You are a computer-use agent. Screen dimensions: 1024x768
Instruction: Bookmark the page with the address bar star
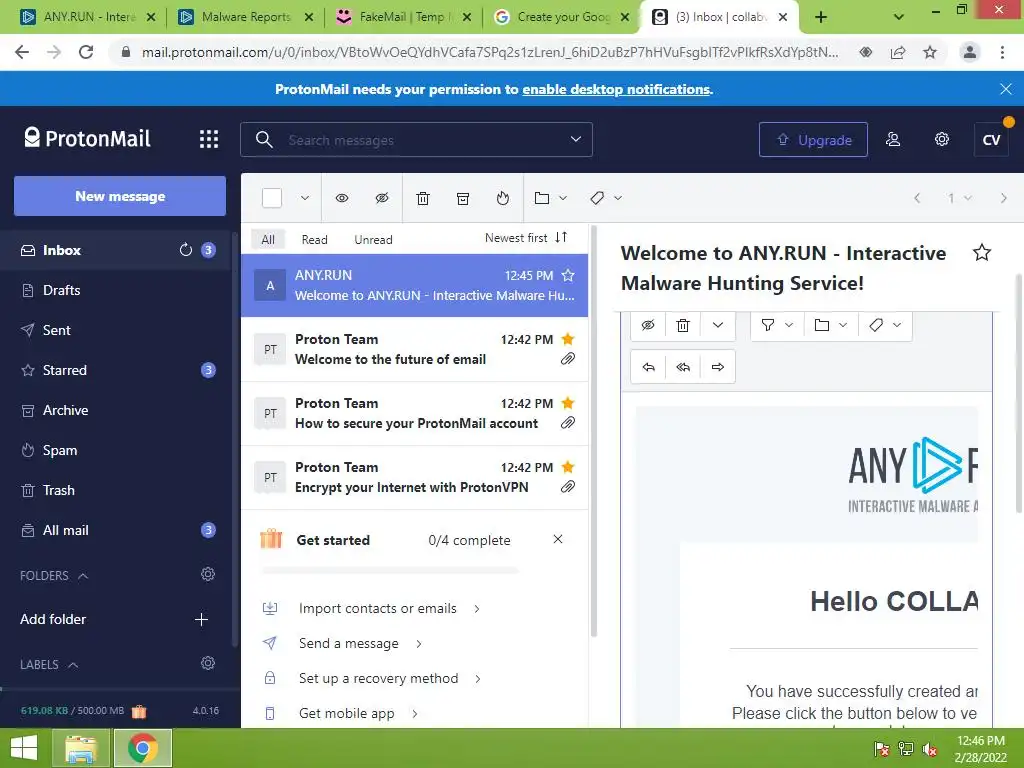coord(930,52)
